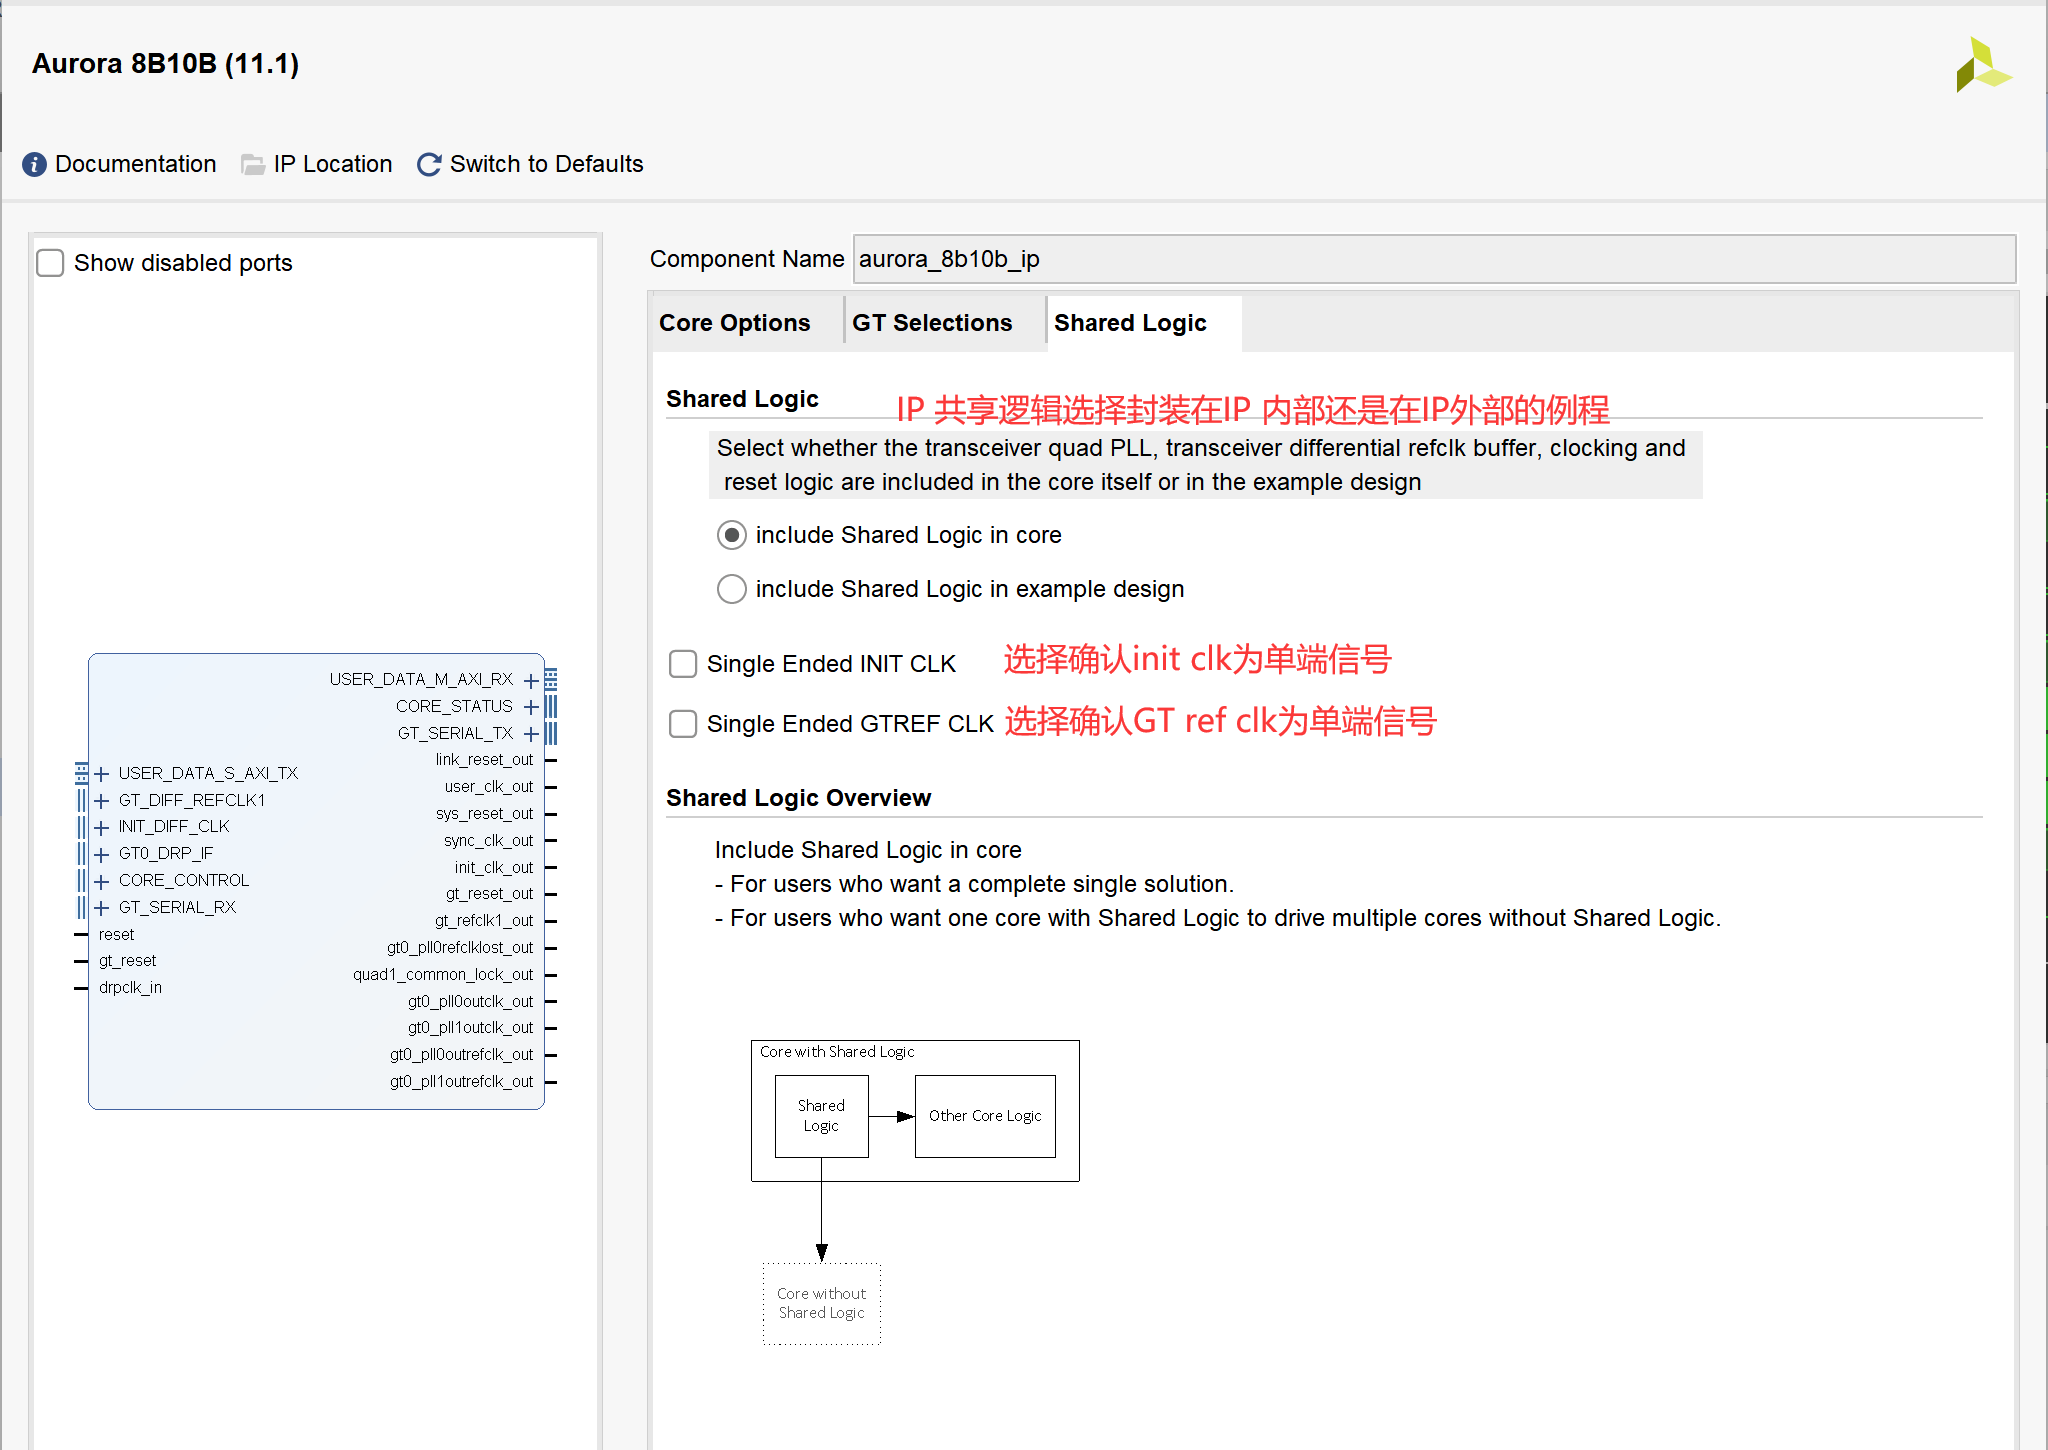Image resolution: width=2048 pixels, height=1450 pixels.
Task: Expand the INIT_DIFF_CLK port
Action: click(x=101, y=827)
